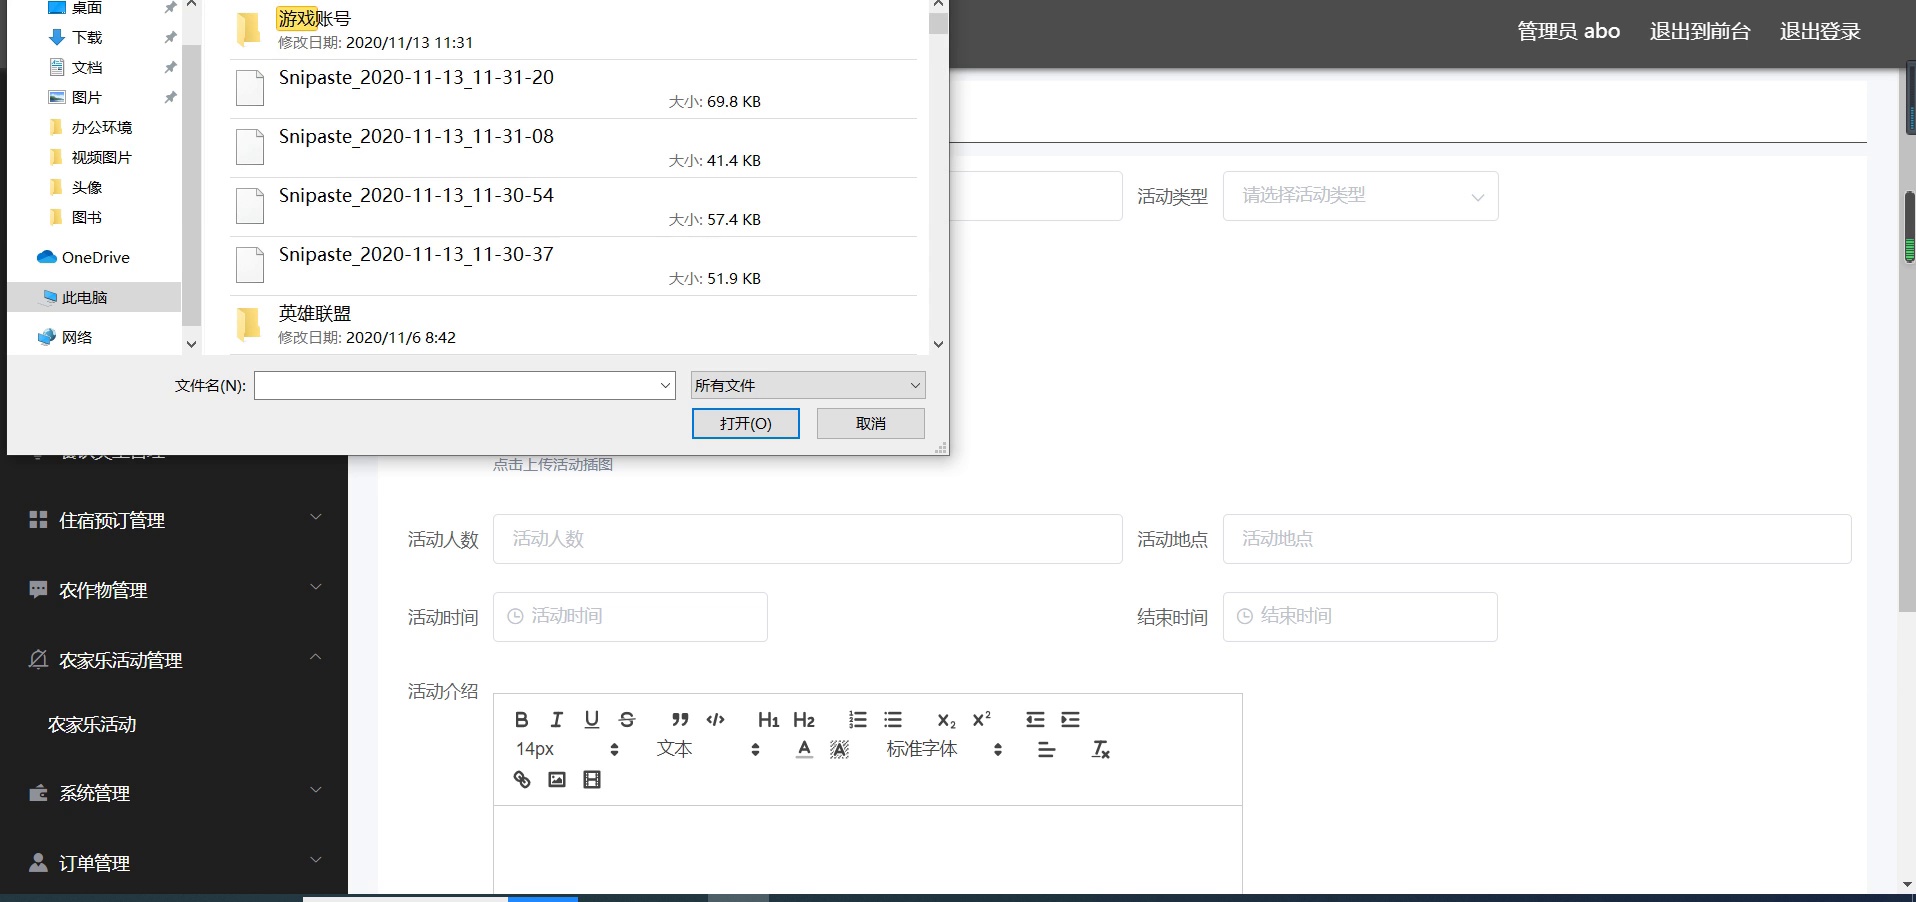
Task: Click 打开(O) button in file dialog
Action: pos(746,423)
